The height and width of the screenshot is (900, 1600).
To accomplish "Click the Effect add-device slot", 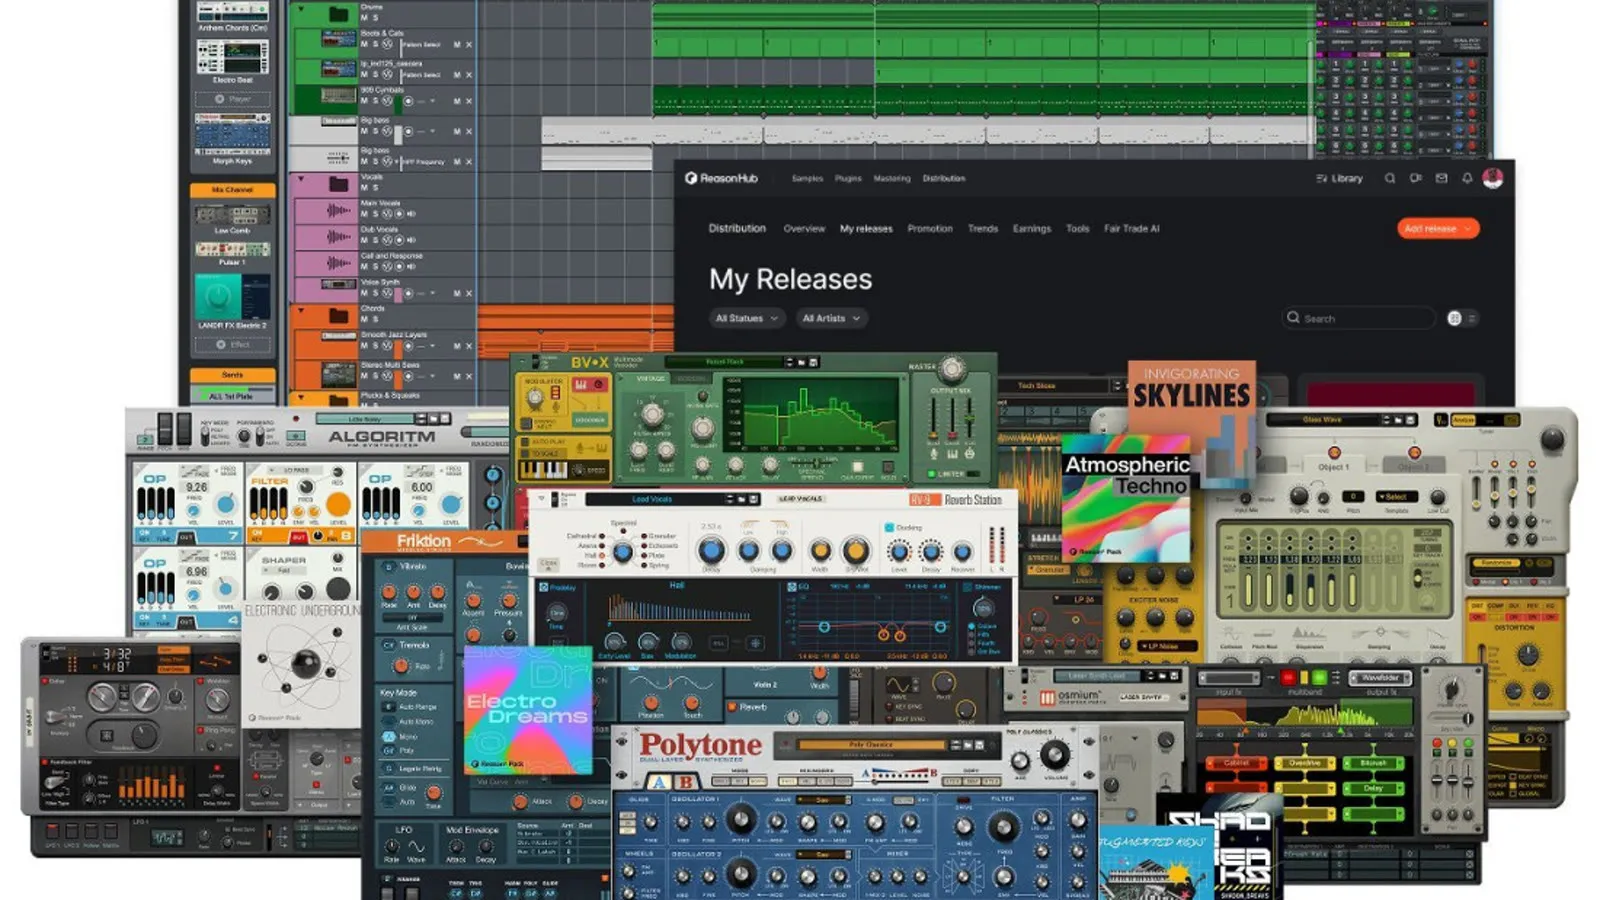I will coord(232,344).
